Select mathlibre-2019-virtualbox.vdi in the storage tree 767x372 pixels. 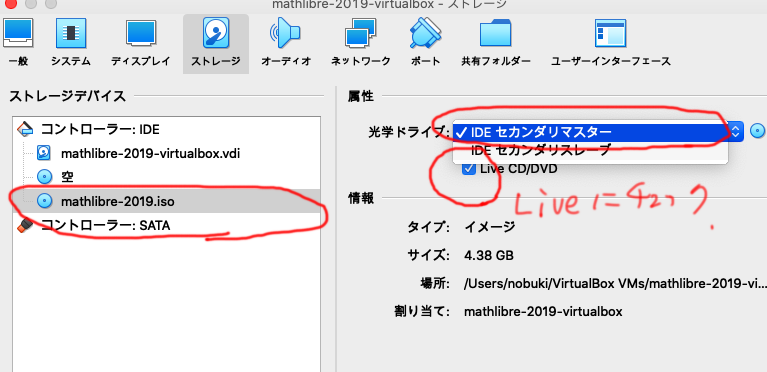pos(150,154)
